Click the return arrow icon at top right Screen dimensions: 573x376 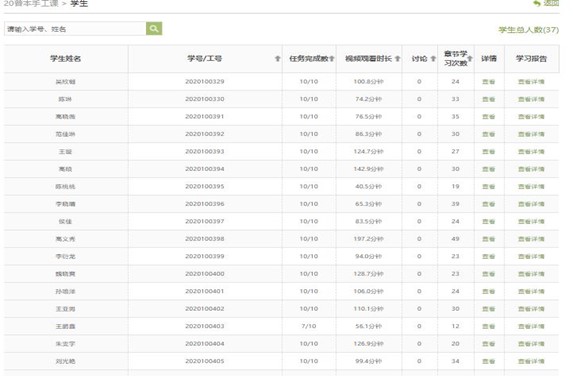point(537,3)
